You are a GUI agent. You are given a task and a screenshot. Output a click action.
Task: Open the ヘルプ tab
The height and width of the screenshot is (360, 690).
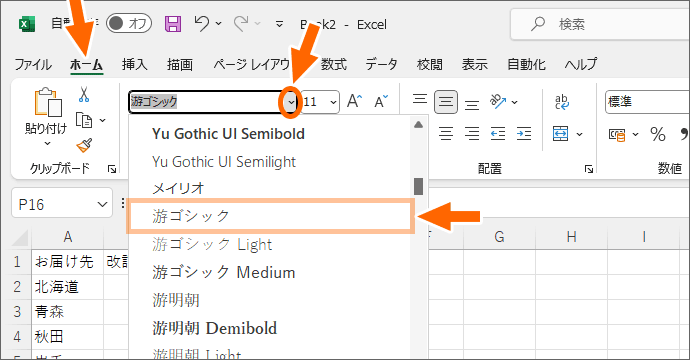coord(581,65)
